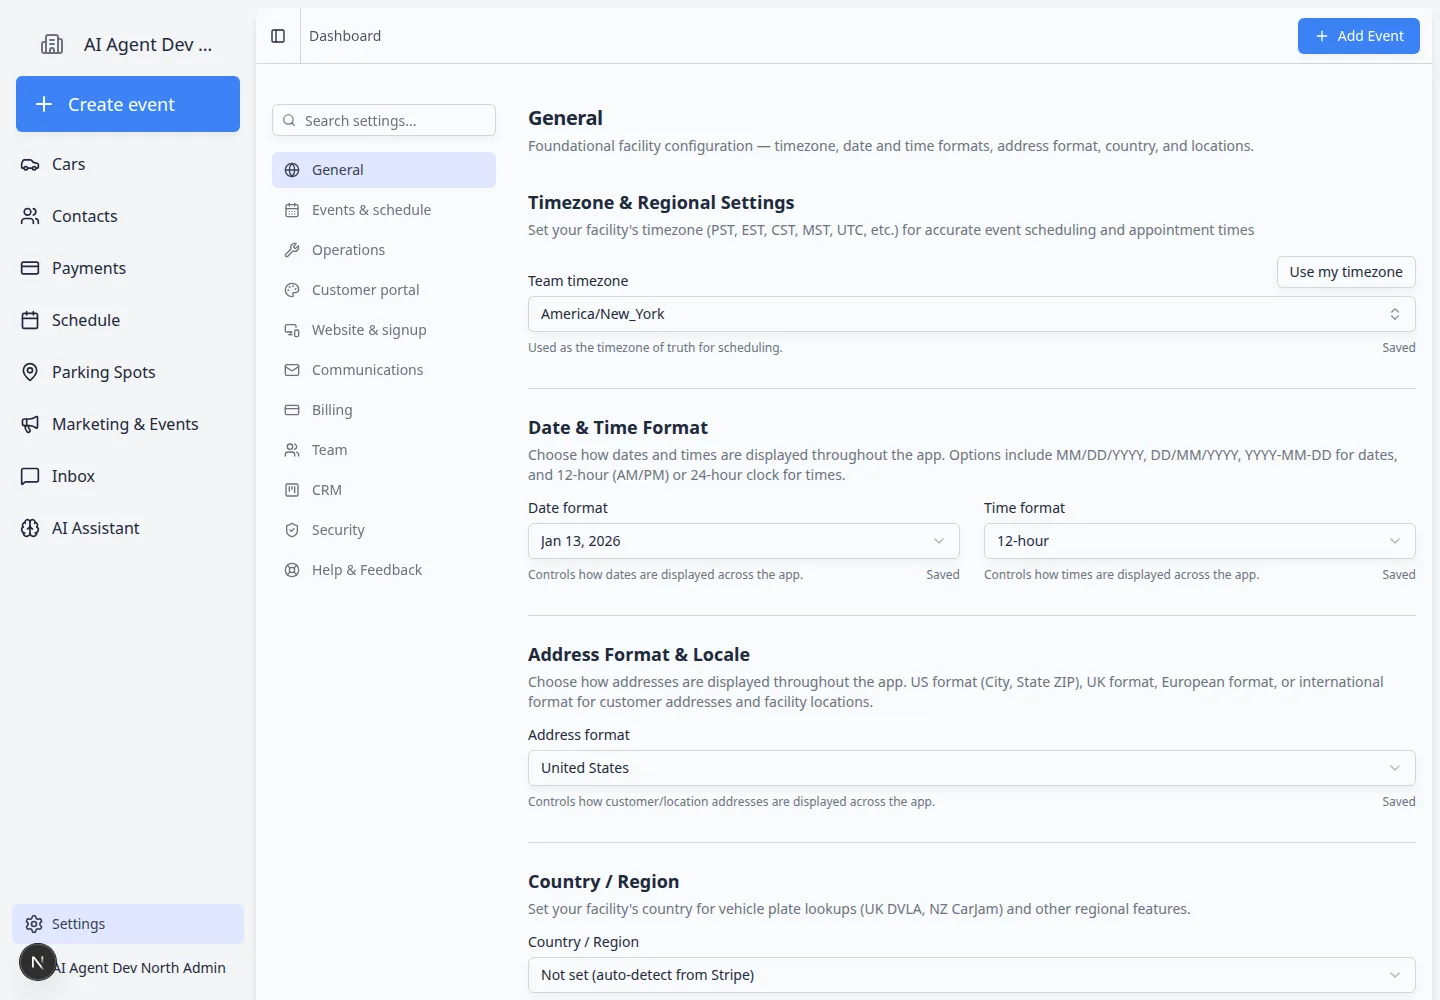Open the Time format 12-hour dropdown
The width and height of the screenshot is (1440, 1000).
1199,541
